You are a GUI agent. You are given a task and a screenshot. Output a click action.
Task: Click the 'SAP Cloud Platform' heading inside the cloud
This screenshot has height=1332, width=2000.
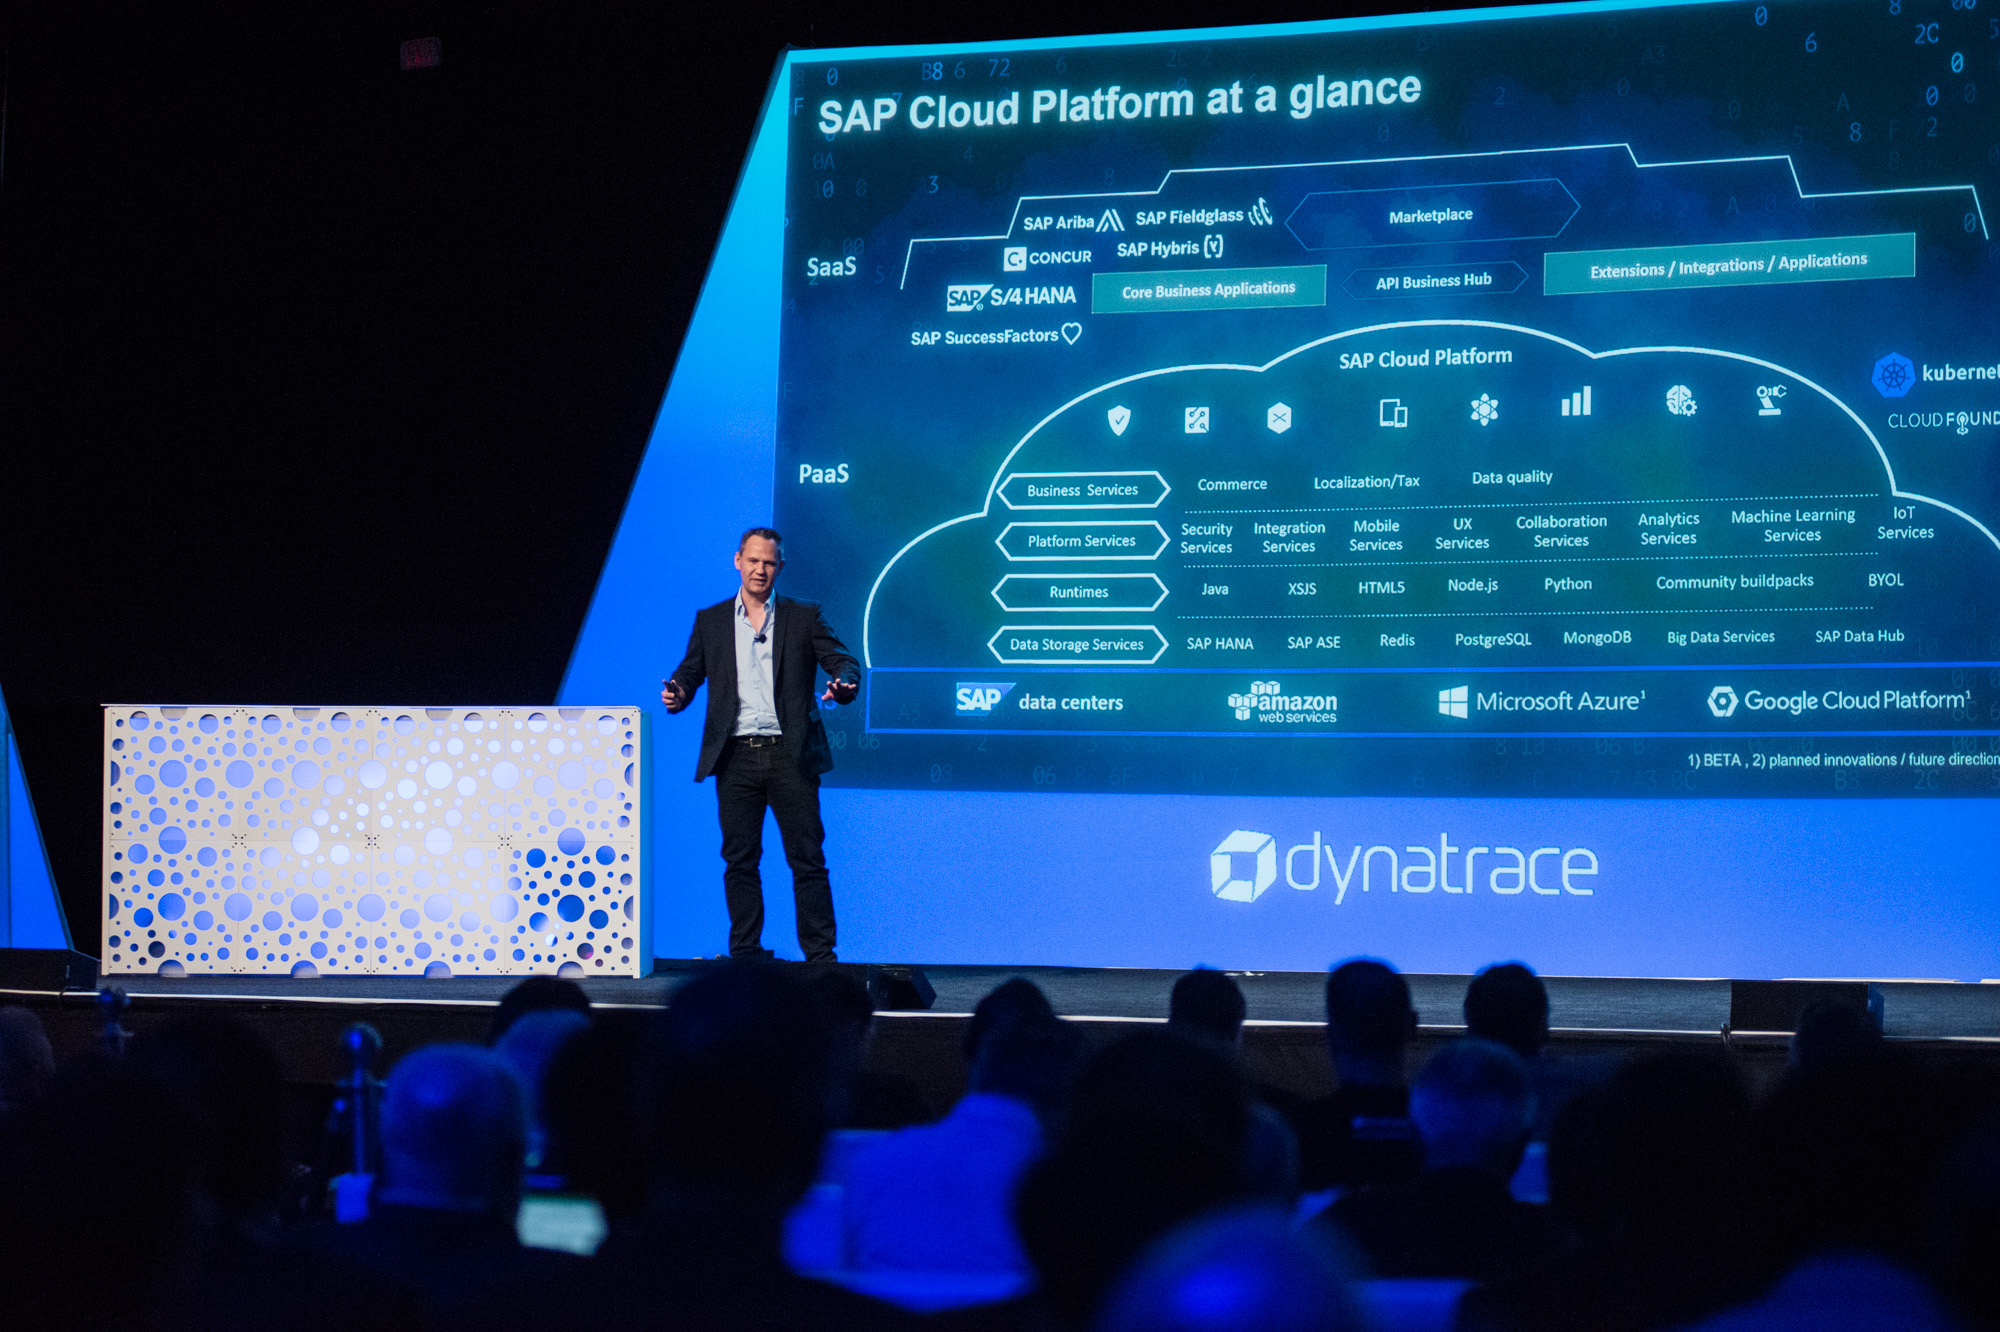click(1425, 359)
